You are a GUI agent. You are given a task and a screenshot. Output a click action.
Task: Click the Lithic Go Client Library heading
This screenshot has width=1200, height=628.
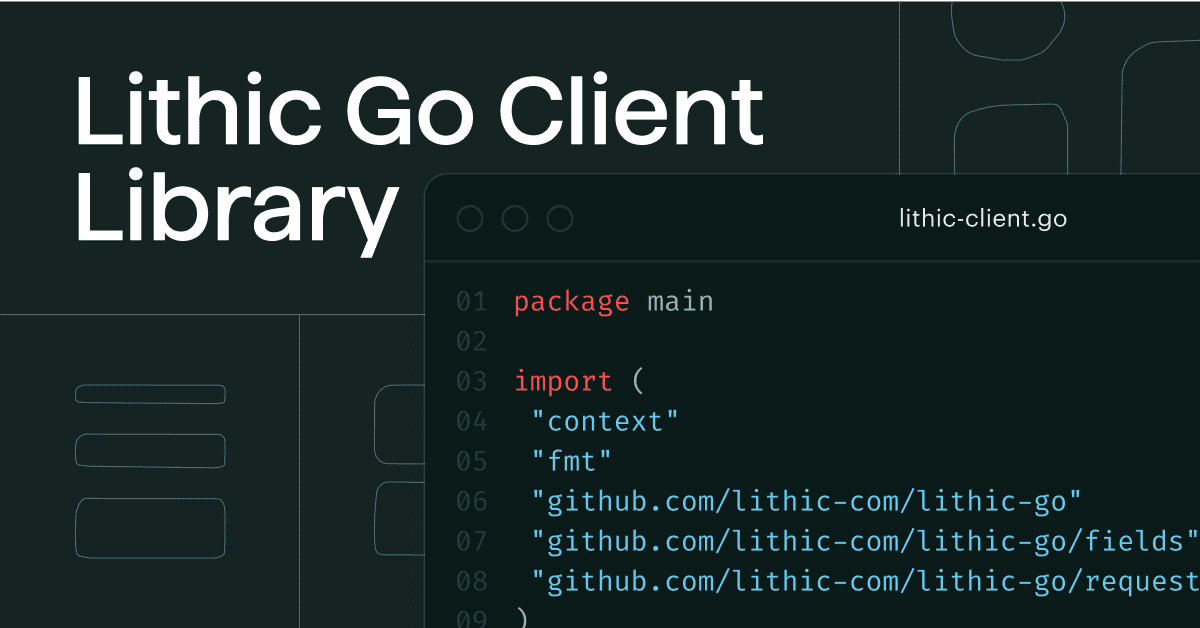click(420, 155)
